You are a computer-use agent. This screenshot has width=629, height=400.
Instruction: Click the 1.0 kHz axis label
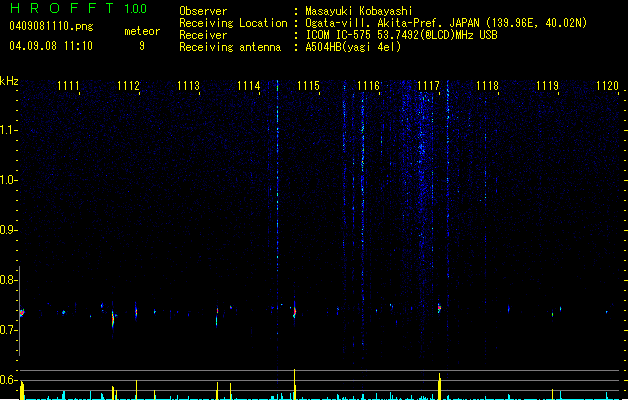point(8,180)
